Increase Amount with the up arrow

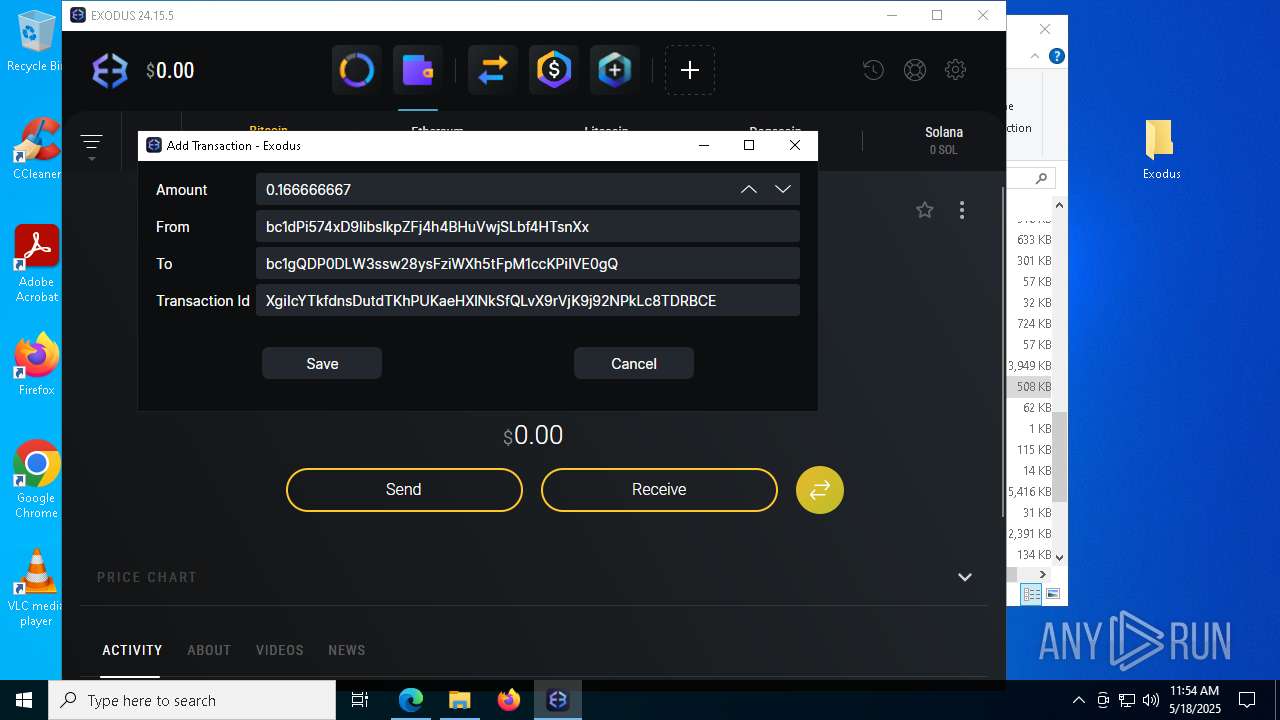coord(749,190)
